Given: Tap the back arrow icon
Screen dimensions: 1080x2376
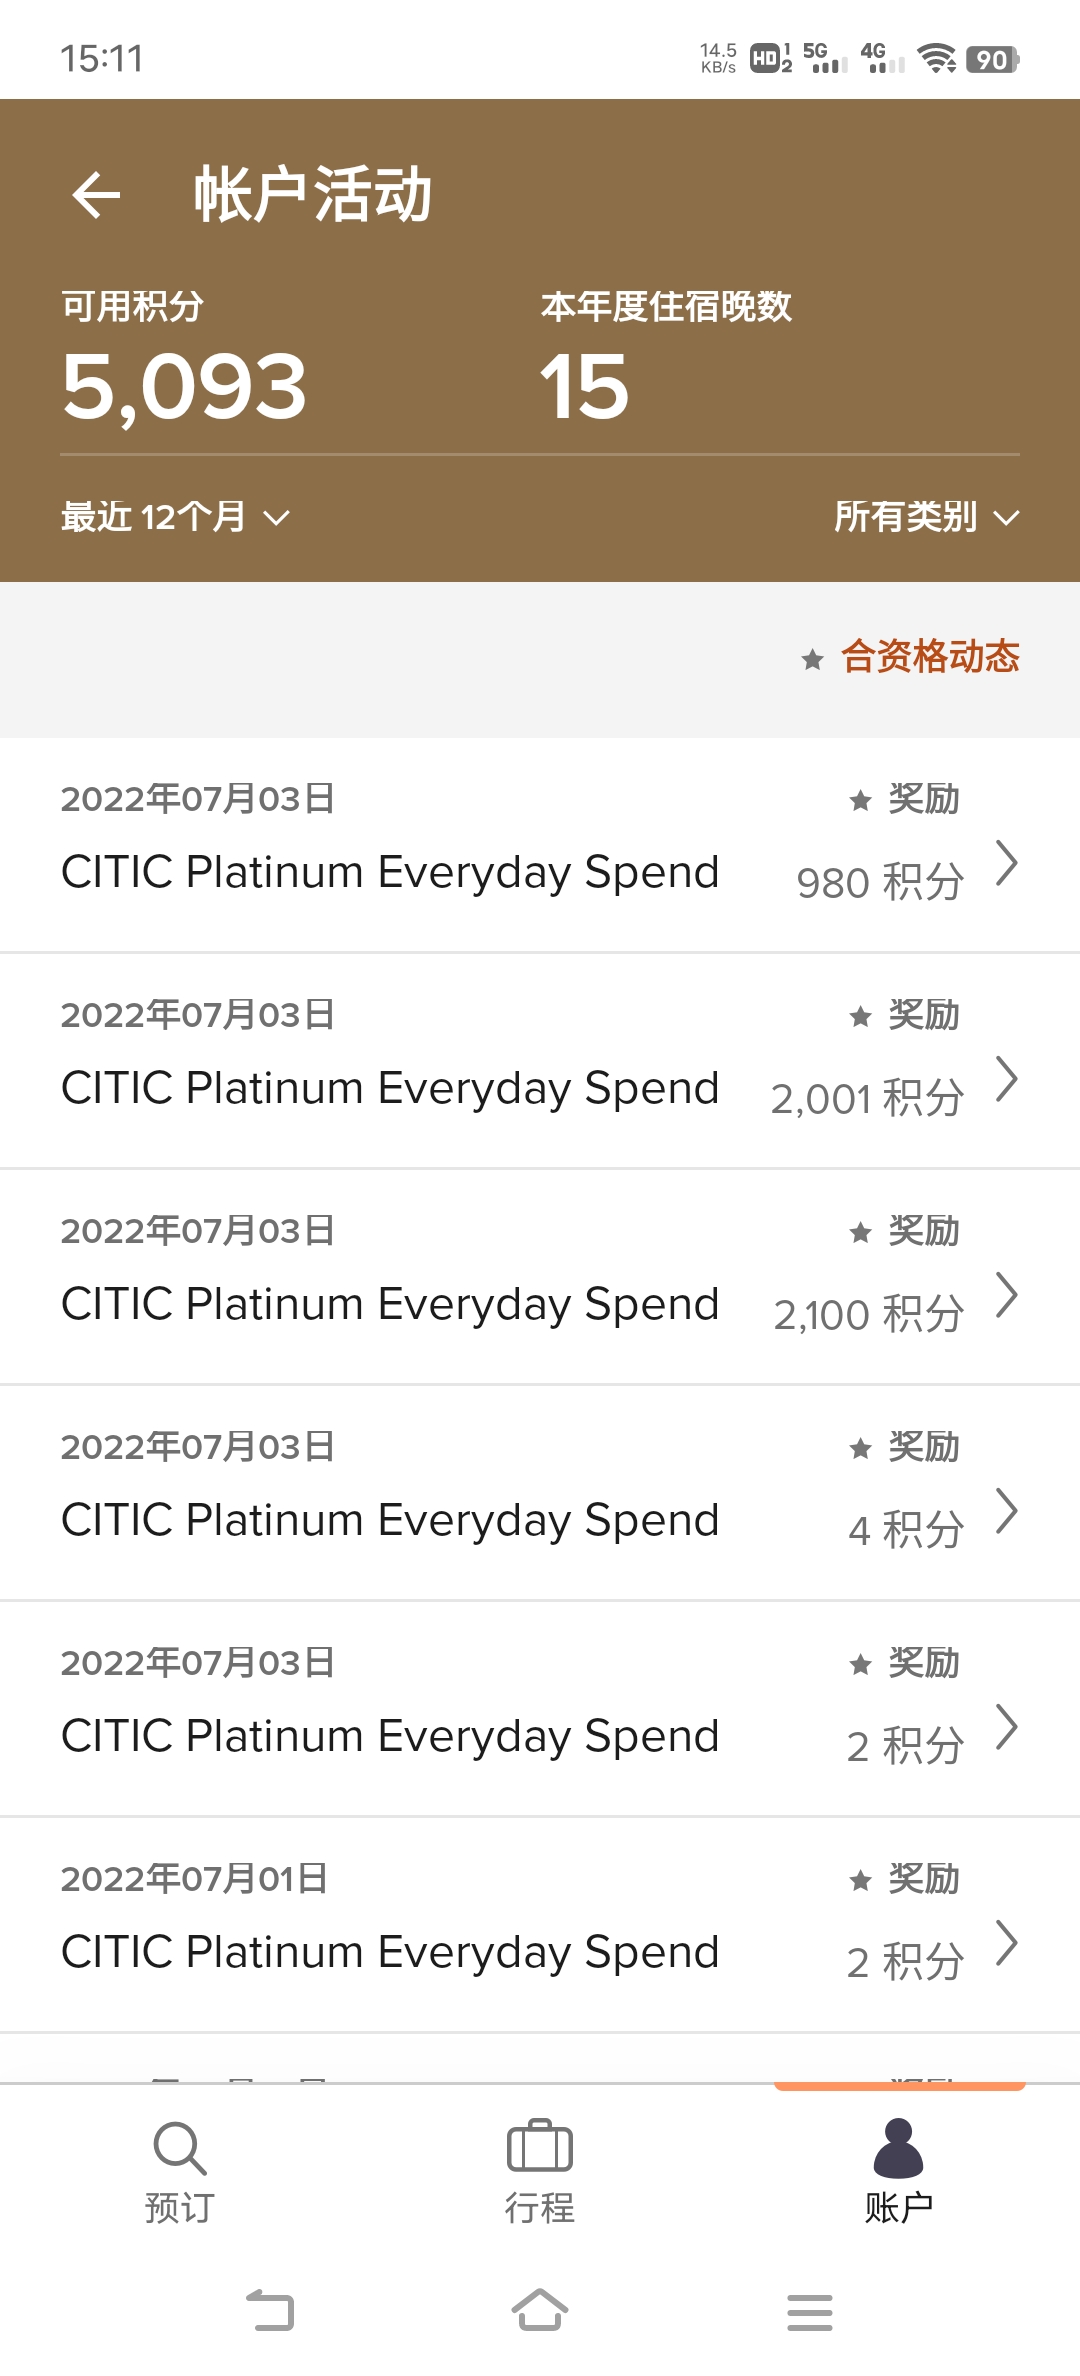Looking at the screenshot, I should point(97,194).
